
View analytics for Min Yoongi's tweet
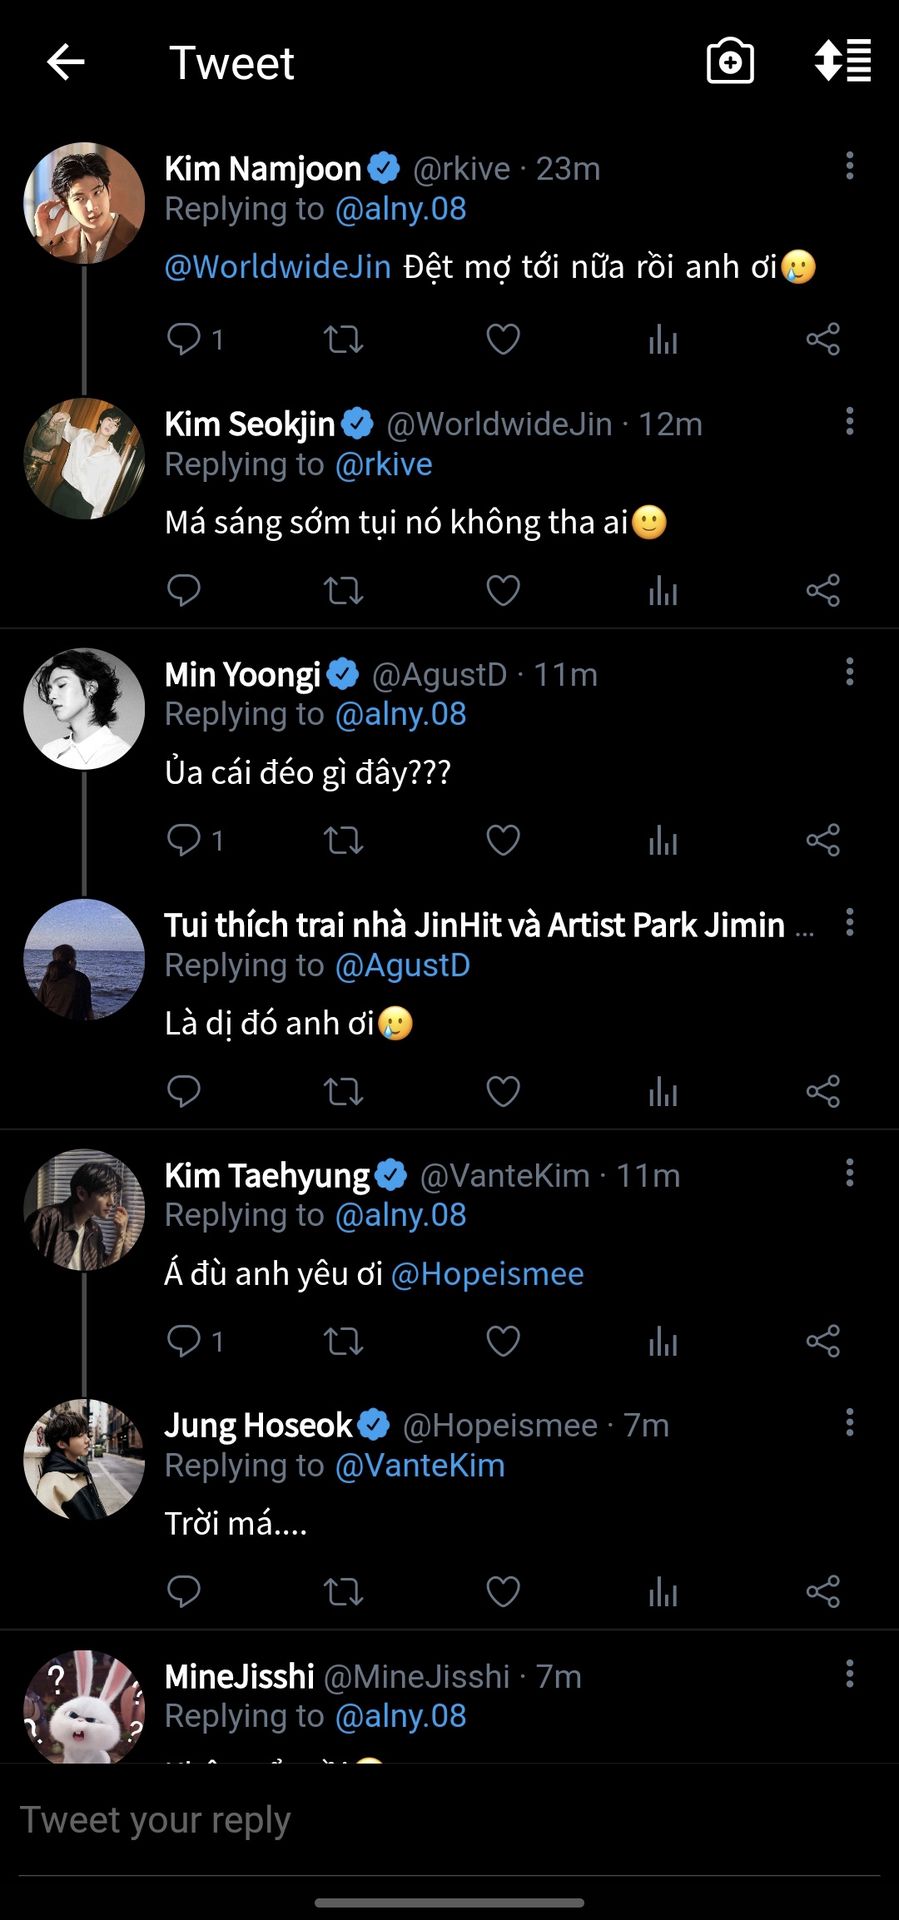click(663, 841)
